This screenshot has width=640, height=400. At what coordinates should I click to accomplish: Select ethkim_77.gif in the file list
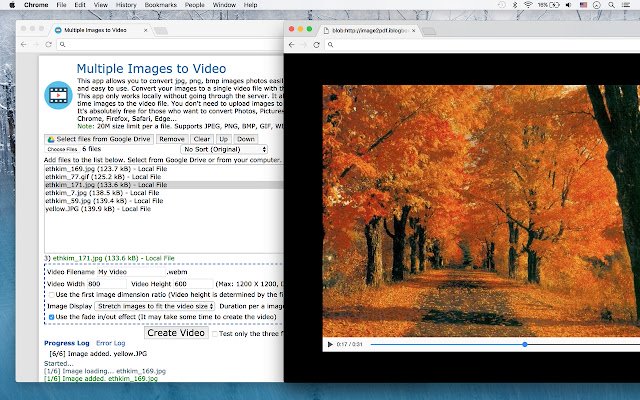click(x=163, y=177)
